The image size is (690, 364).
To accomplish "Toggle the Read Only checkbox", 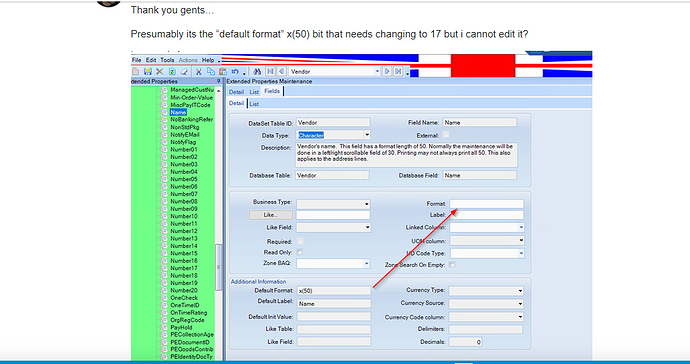I will click(x=300, y=252).
